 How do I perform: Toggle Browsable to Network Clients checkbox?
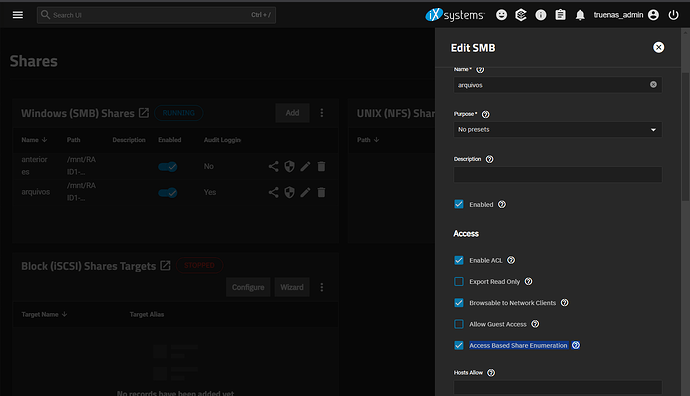click(x=459, y=303)
